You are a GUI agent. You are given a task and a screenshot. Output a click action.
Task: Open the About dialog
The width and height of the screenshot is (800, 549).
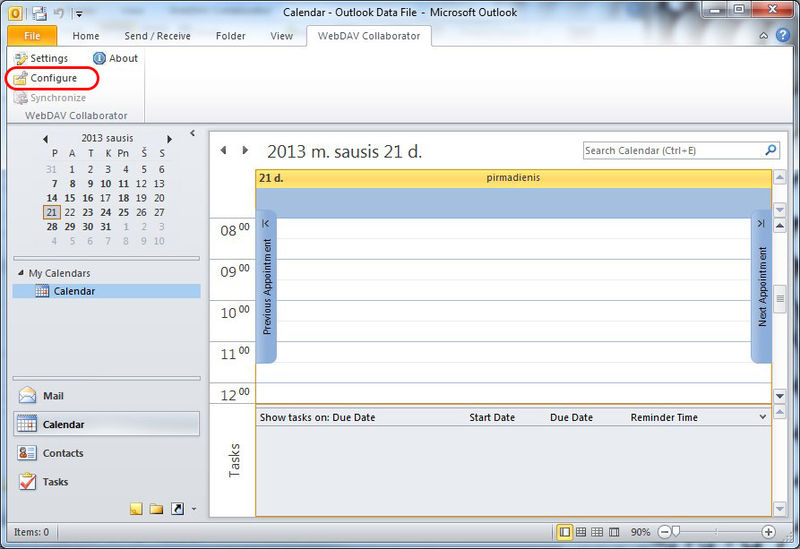pyautogui.click(x=115, y=58)
